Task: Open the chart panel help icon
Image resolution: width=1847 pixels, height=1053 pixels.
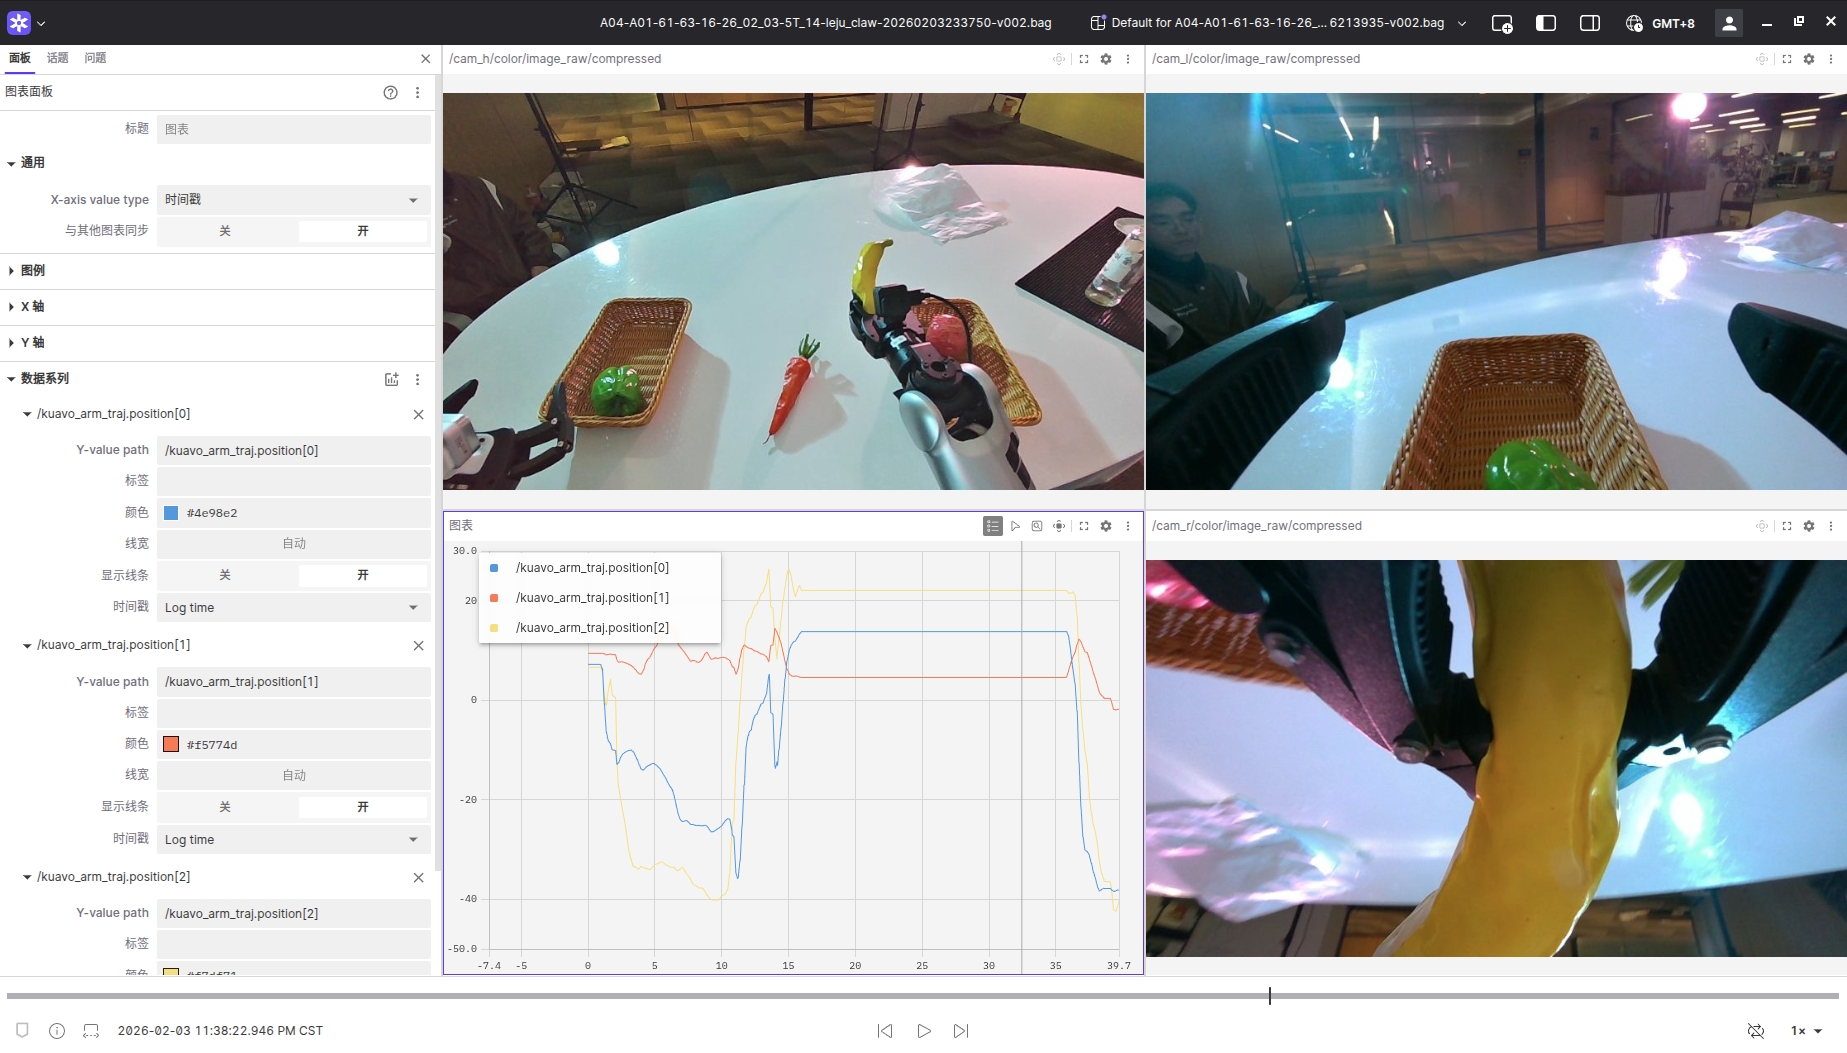Action: click(x=390, y=92)
